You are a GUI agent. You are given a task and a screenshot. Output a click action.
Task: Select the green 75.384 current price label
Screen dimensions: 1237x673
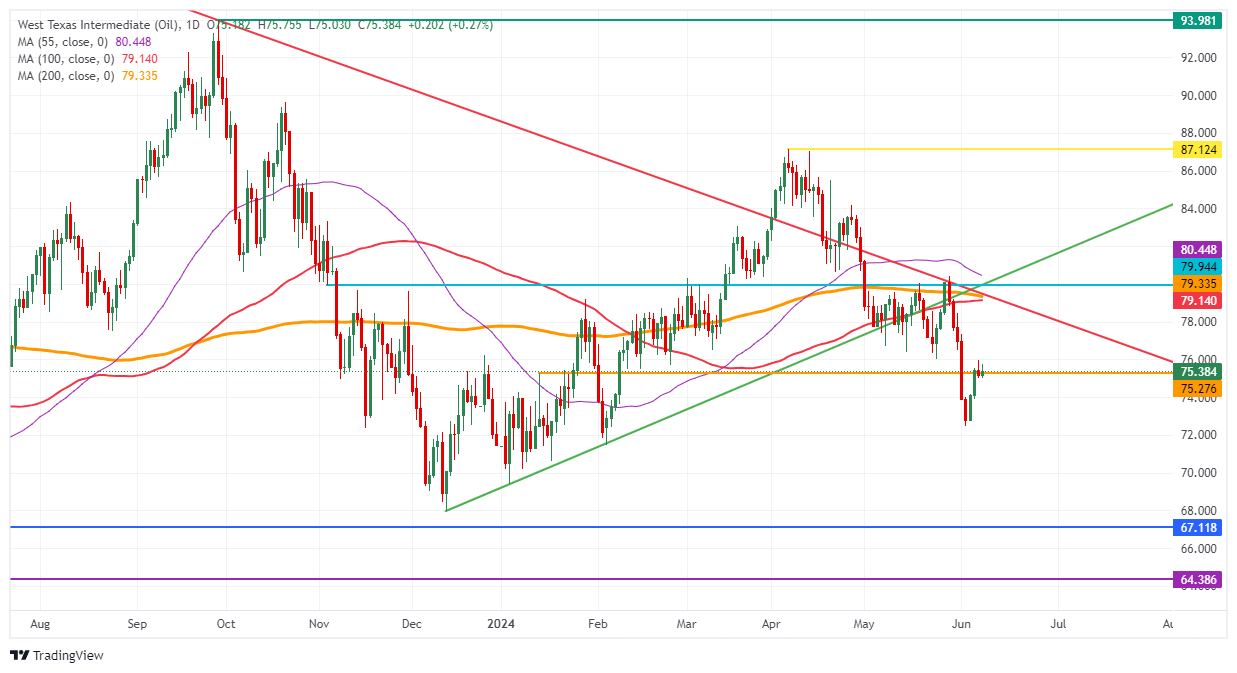(x=1199, y=372)
